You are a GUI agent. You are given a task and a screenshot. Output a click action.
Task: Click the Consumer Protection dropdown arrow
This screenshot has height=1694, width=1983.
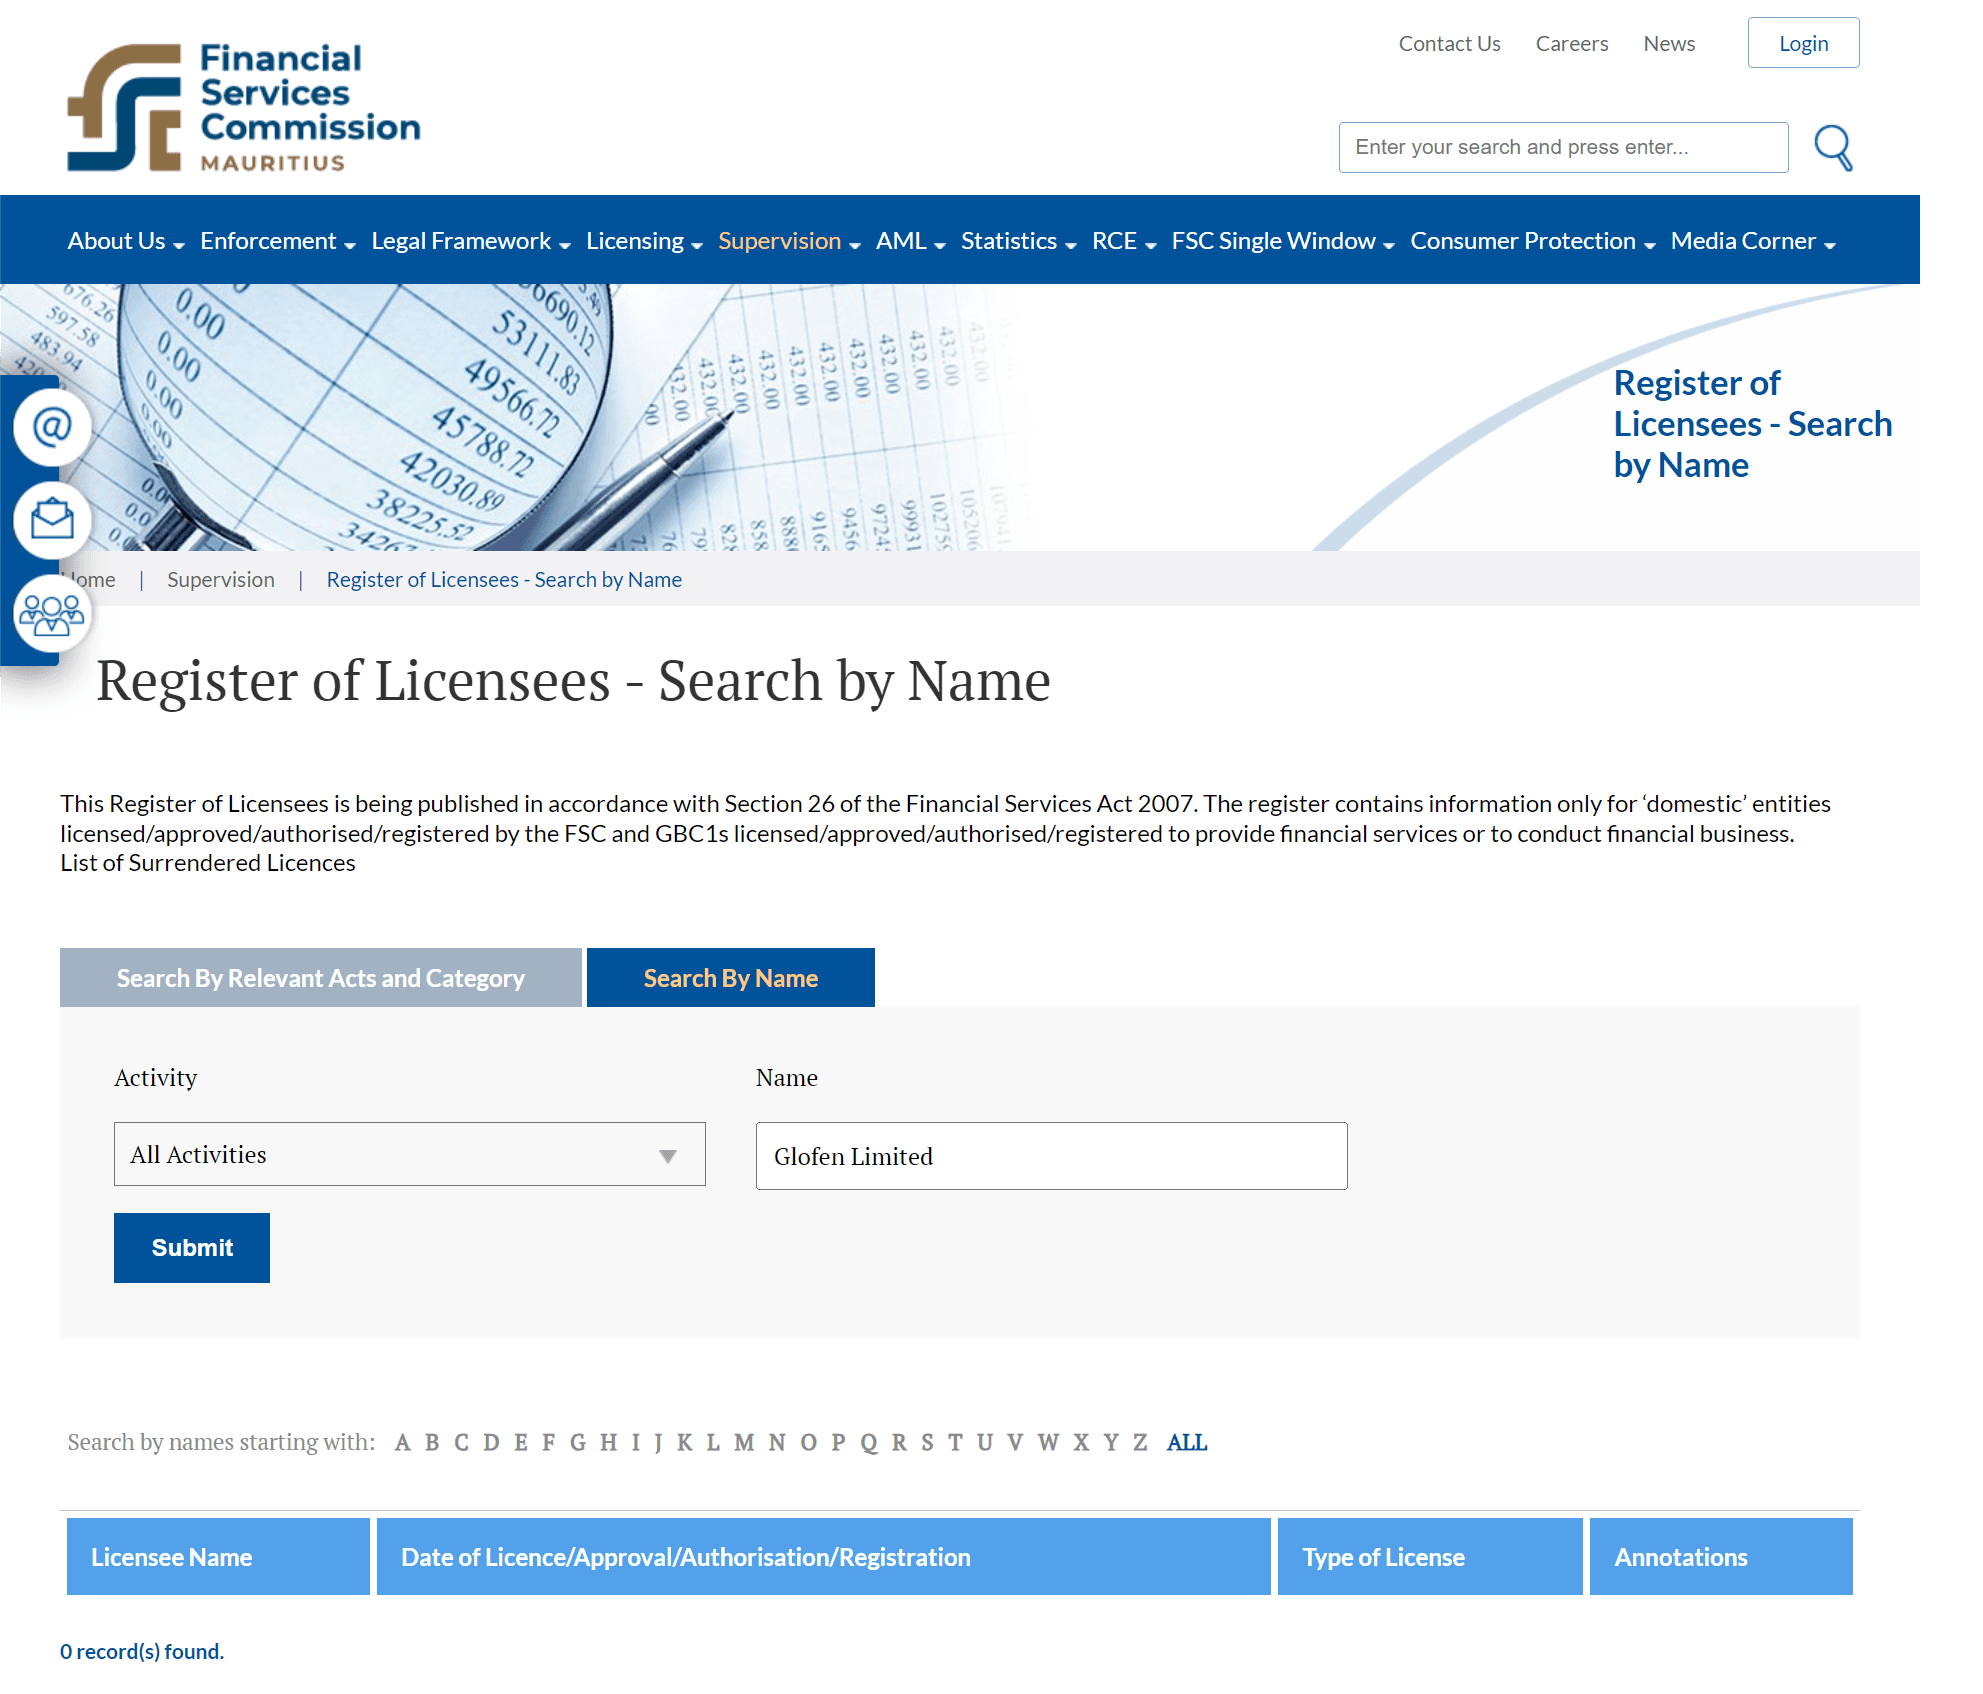coord(1645,244)
